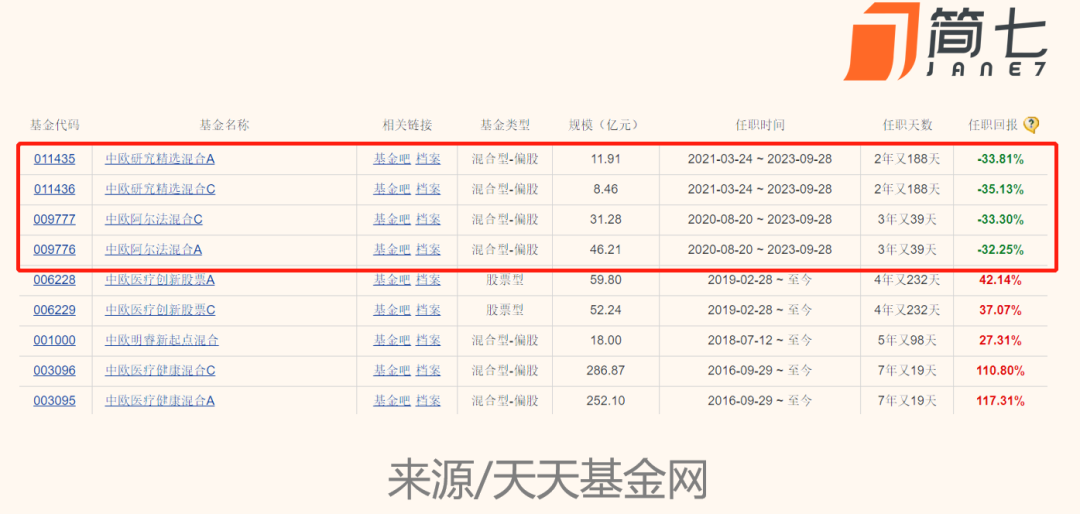
Task: Select the -33.30% return value
Action: pyautogui.click(x=1000, y=220)
